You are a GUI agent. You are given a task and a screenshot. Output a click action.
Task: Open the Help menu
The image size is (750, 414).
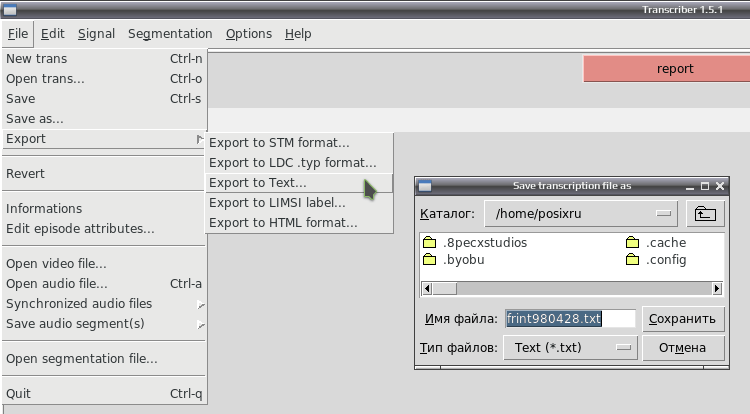coord(298,34)
